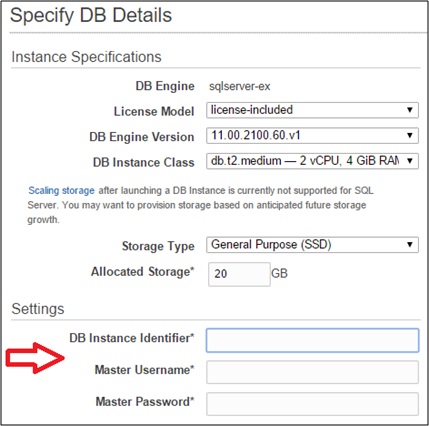Viewport: 429px width, 426px height.
Task: Click the DB Engine Version dropdown arrow
Action: pos(410,135)
